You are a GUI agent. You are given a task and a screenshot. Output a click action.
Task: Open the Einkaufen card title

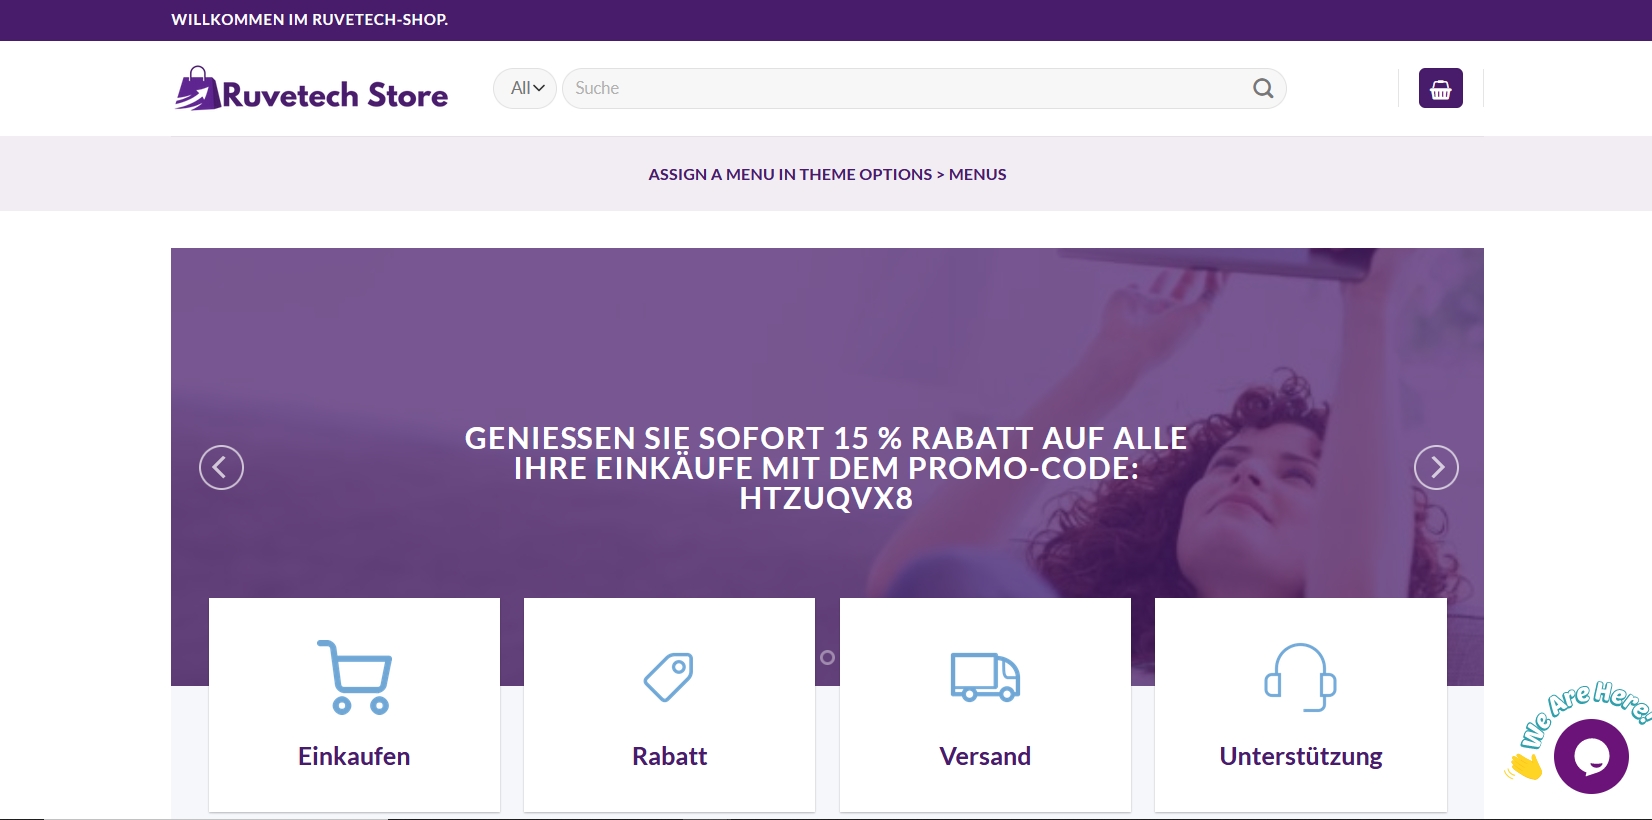pyautogui.click(x=354, y=756)
